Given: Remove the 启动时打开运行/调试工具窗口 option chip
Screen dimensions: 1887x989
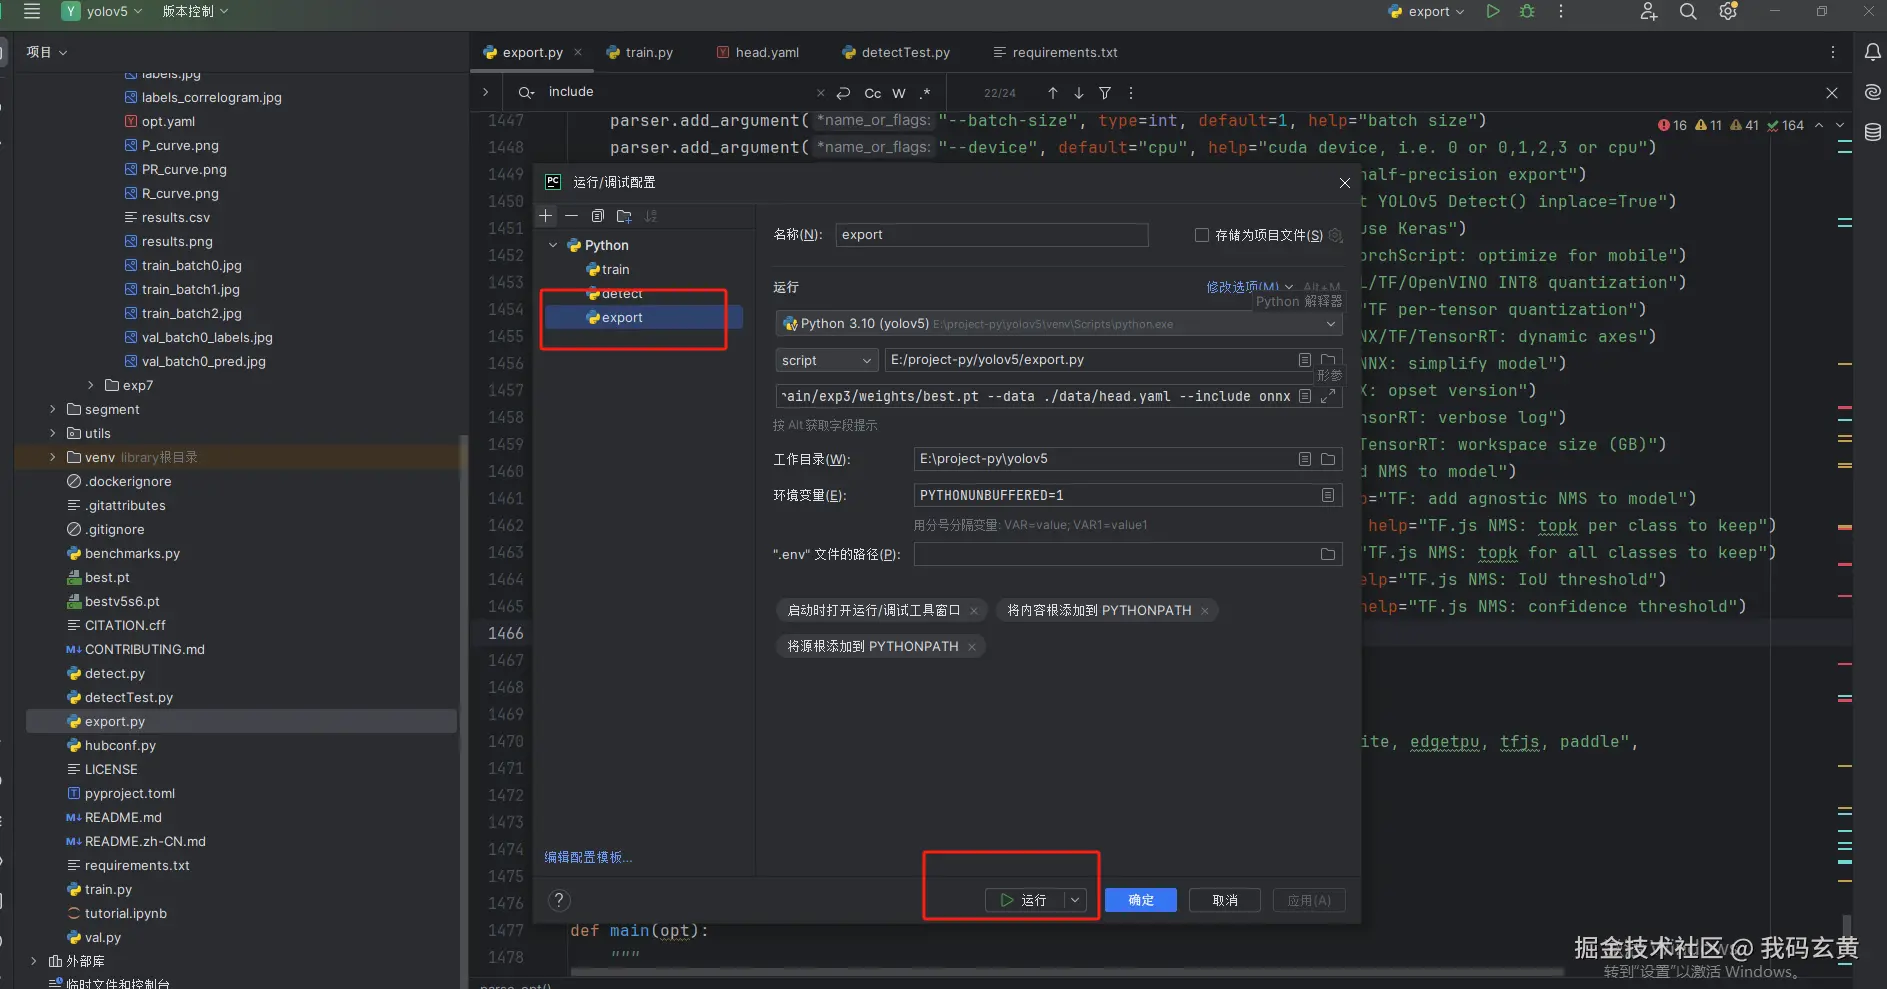Looking at the screenshot, I should (974, 611).
